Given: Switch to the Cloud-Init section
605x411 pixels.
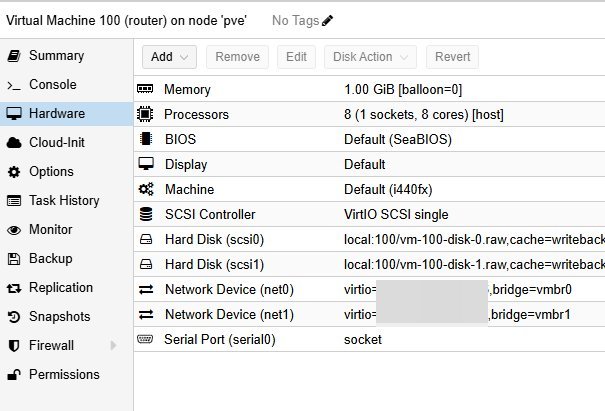Looking at the screenshot, I should pyautogui.click(x=57, y=143).
